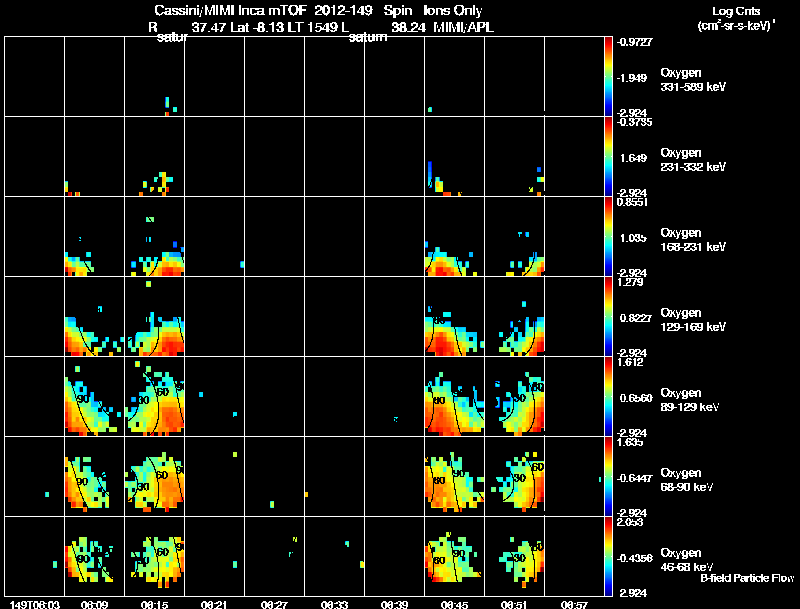Screen dimensions: 800x609
Task: Click the colorbar value '1.035'
Action: 633,238
